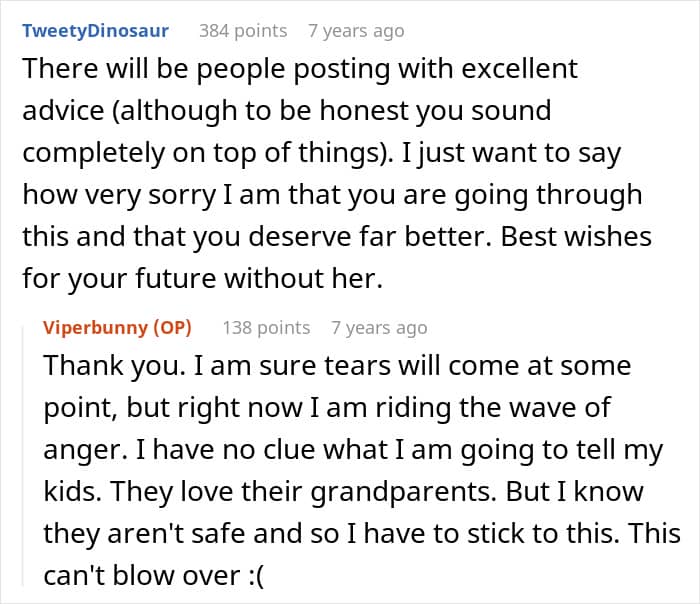Click the sad face emoticon ending the reply

click(x=255, y=575)
